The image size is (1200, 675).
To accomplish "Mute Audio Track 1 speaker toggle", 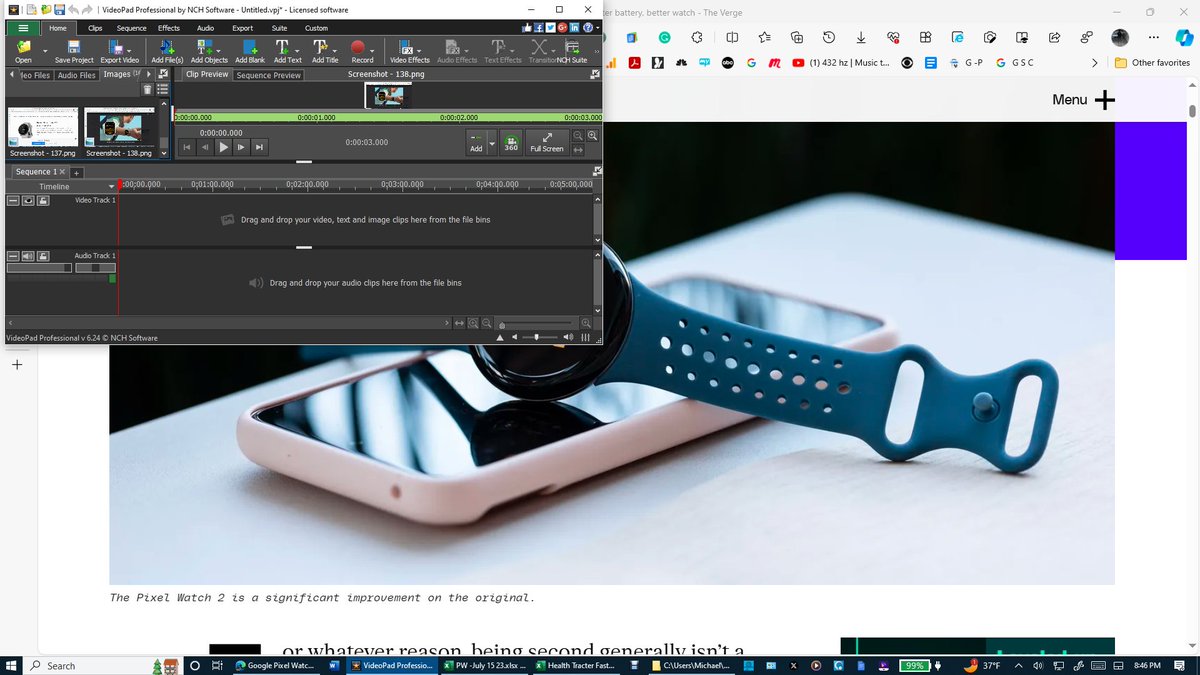I will (28, 256).
